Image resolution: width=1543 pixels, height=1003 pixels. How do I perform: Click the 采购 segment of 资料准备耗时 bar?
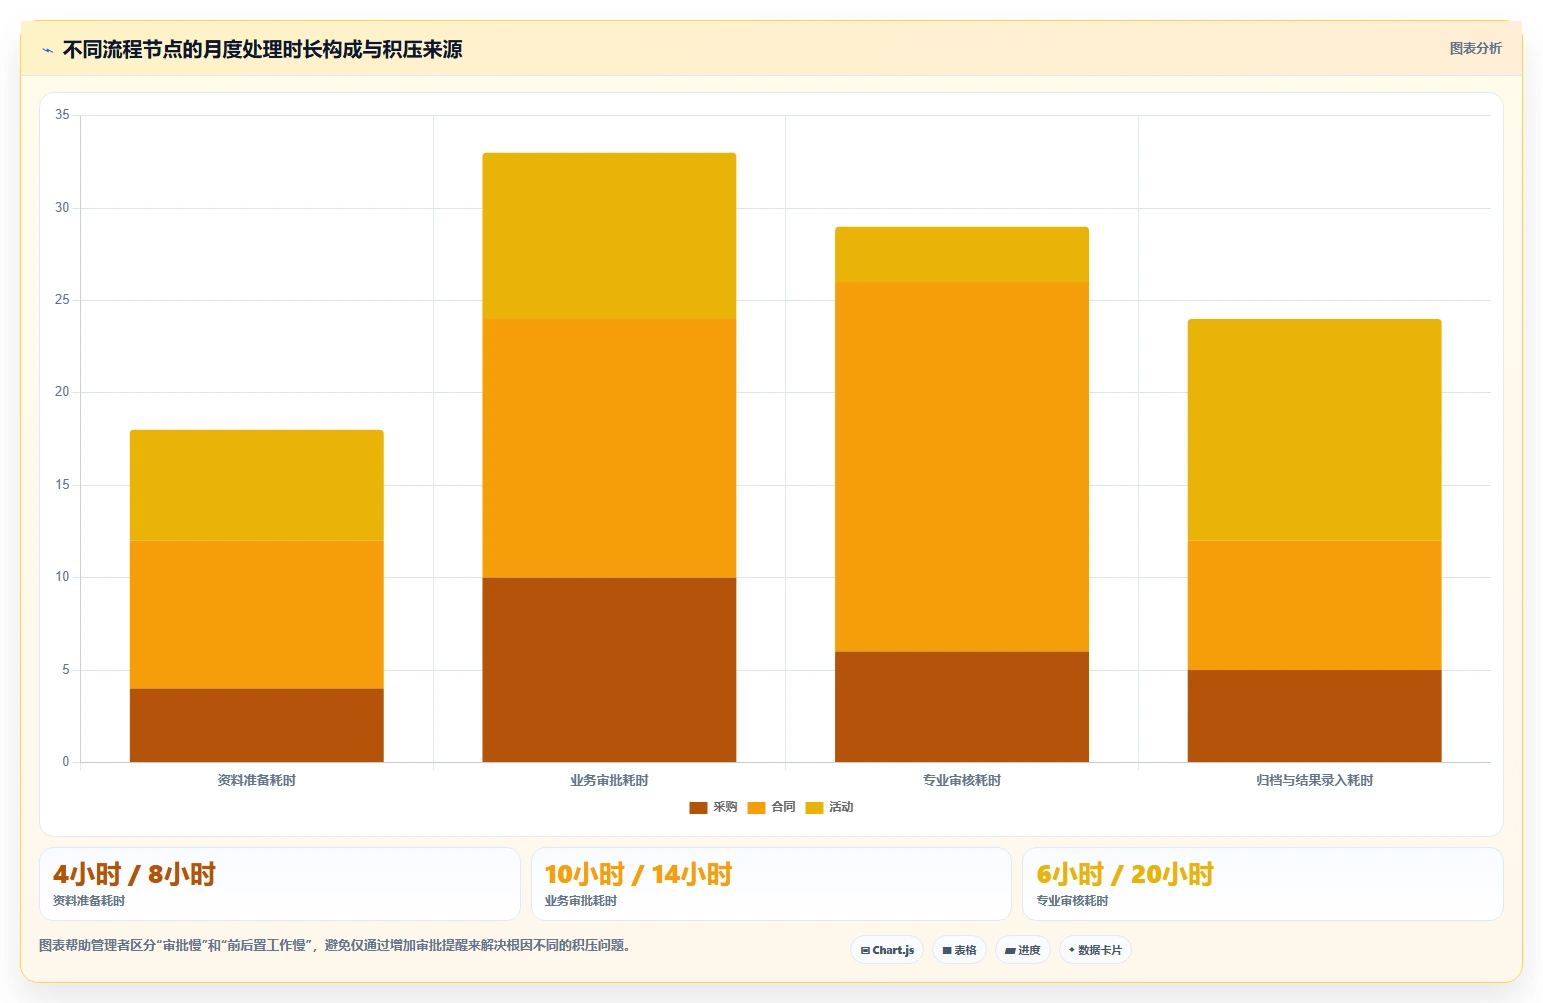(257, 725)
